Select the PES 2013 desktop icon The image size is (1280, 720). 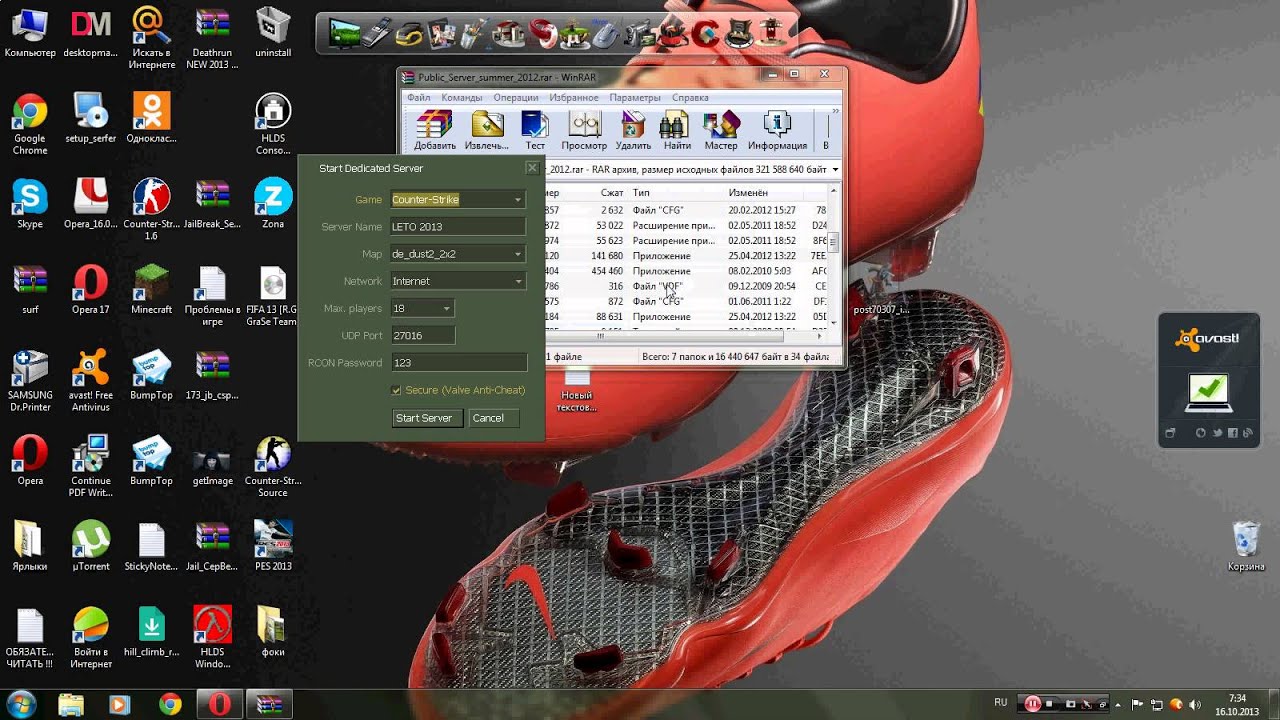tap(272, 546)
